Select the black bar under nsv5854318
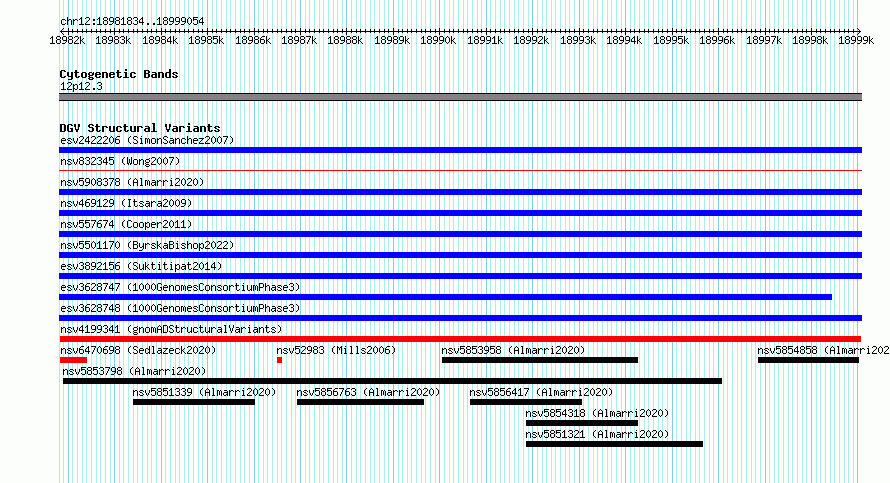The height and width of the screenshot is (483, 890). tap(582, 423)
